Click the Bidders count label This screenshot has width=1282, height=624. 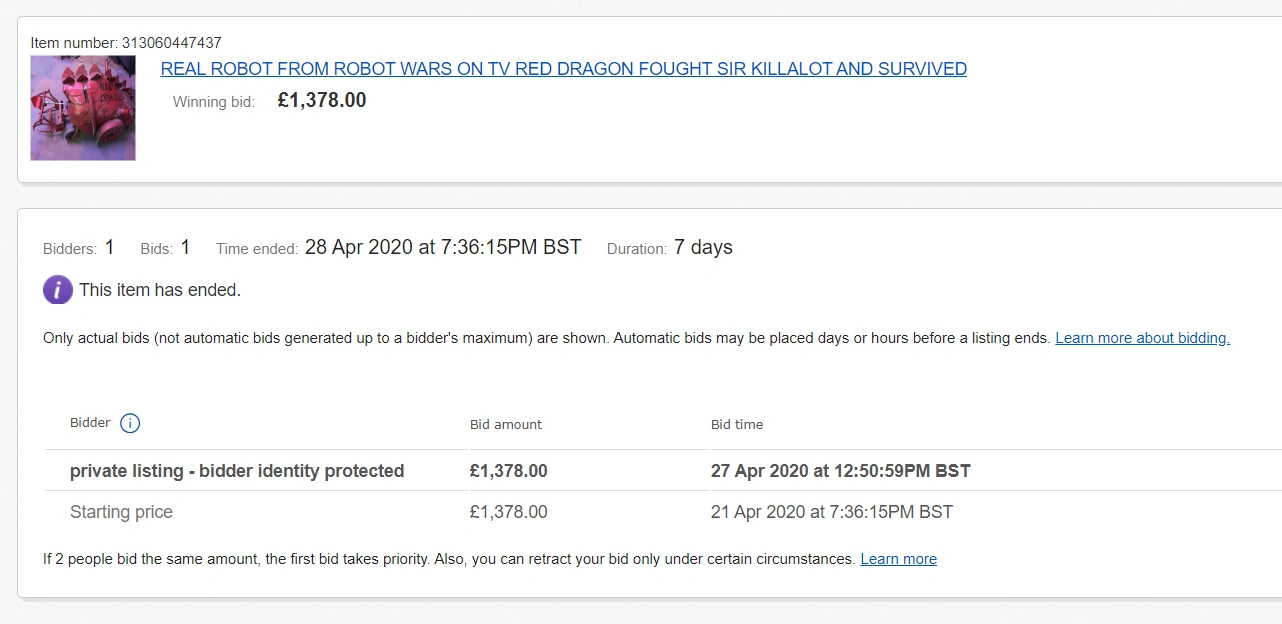click(70, 249)
